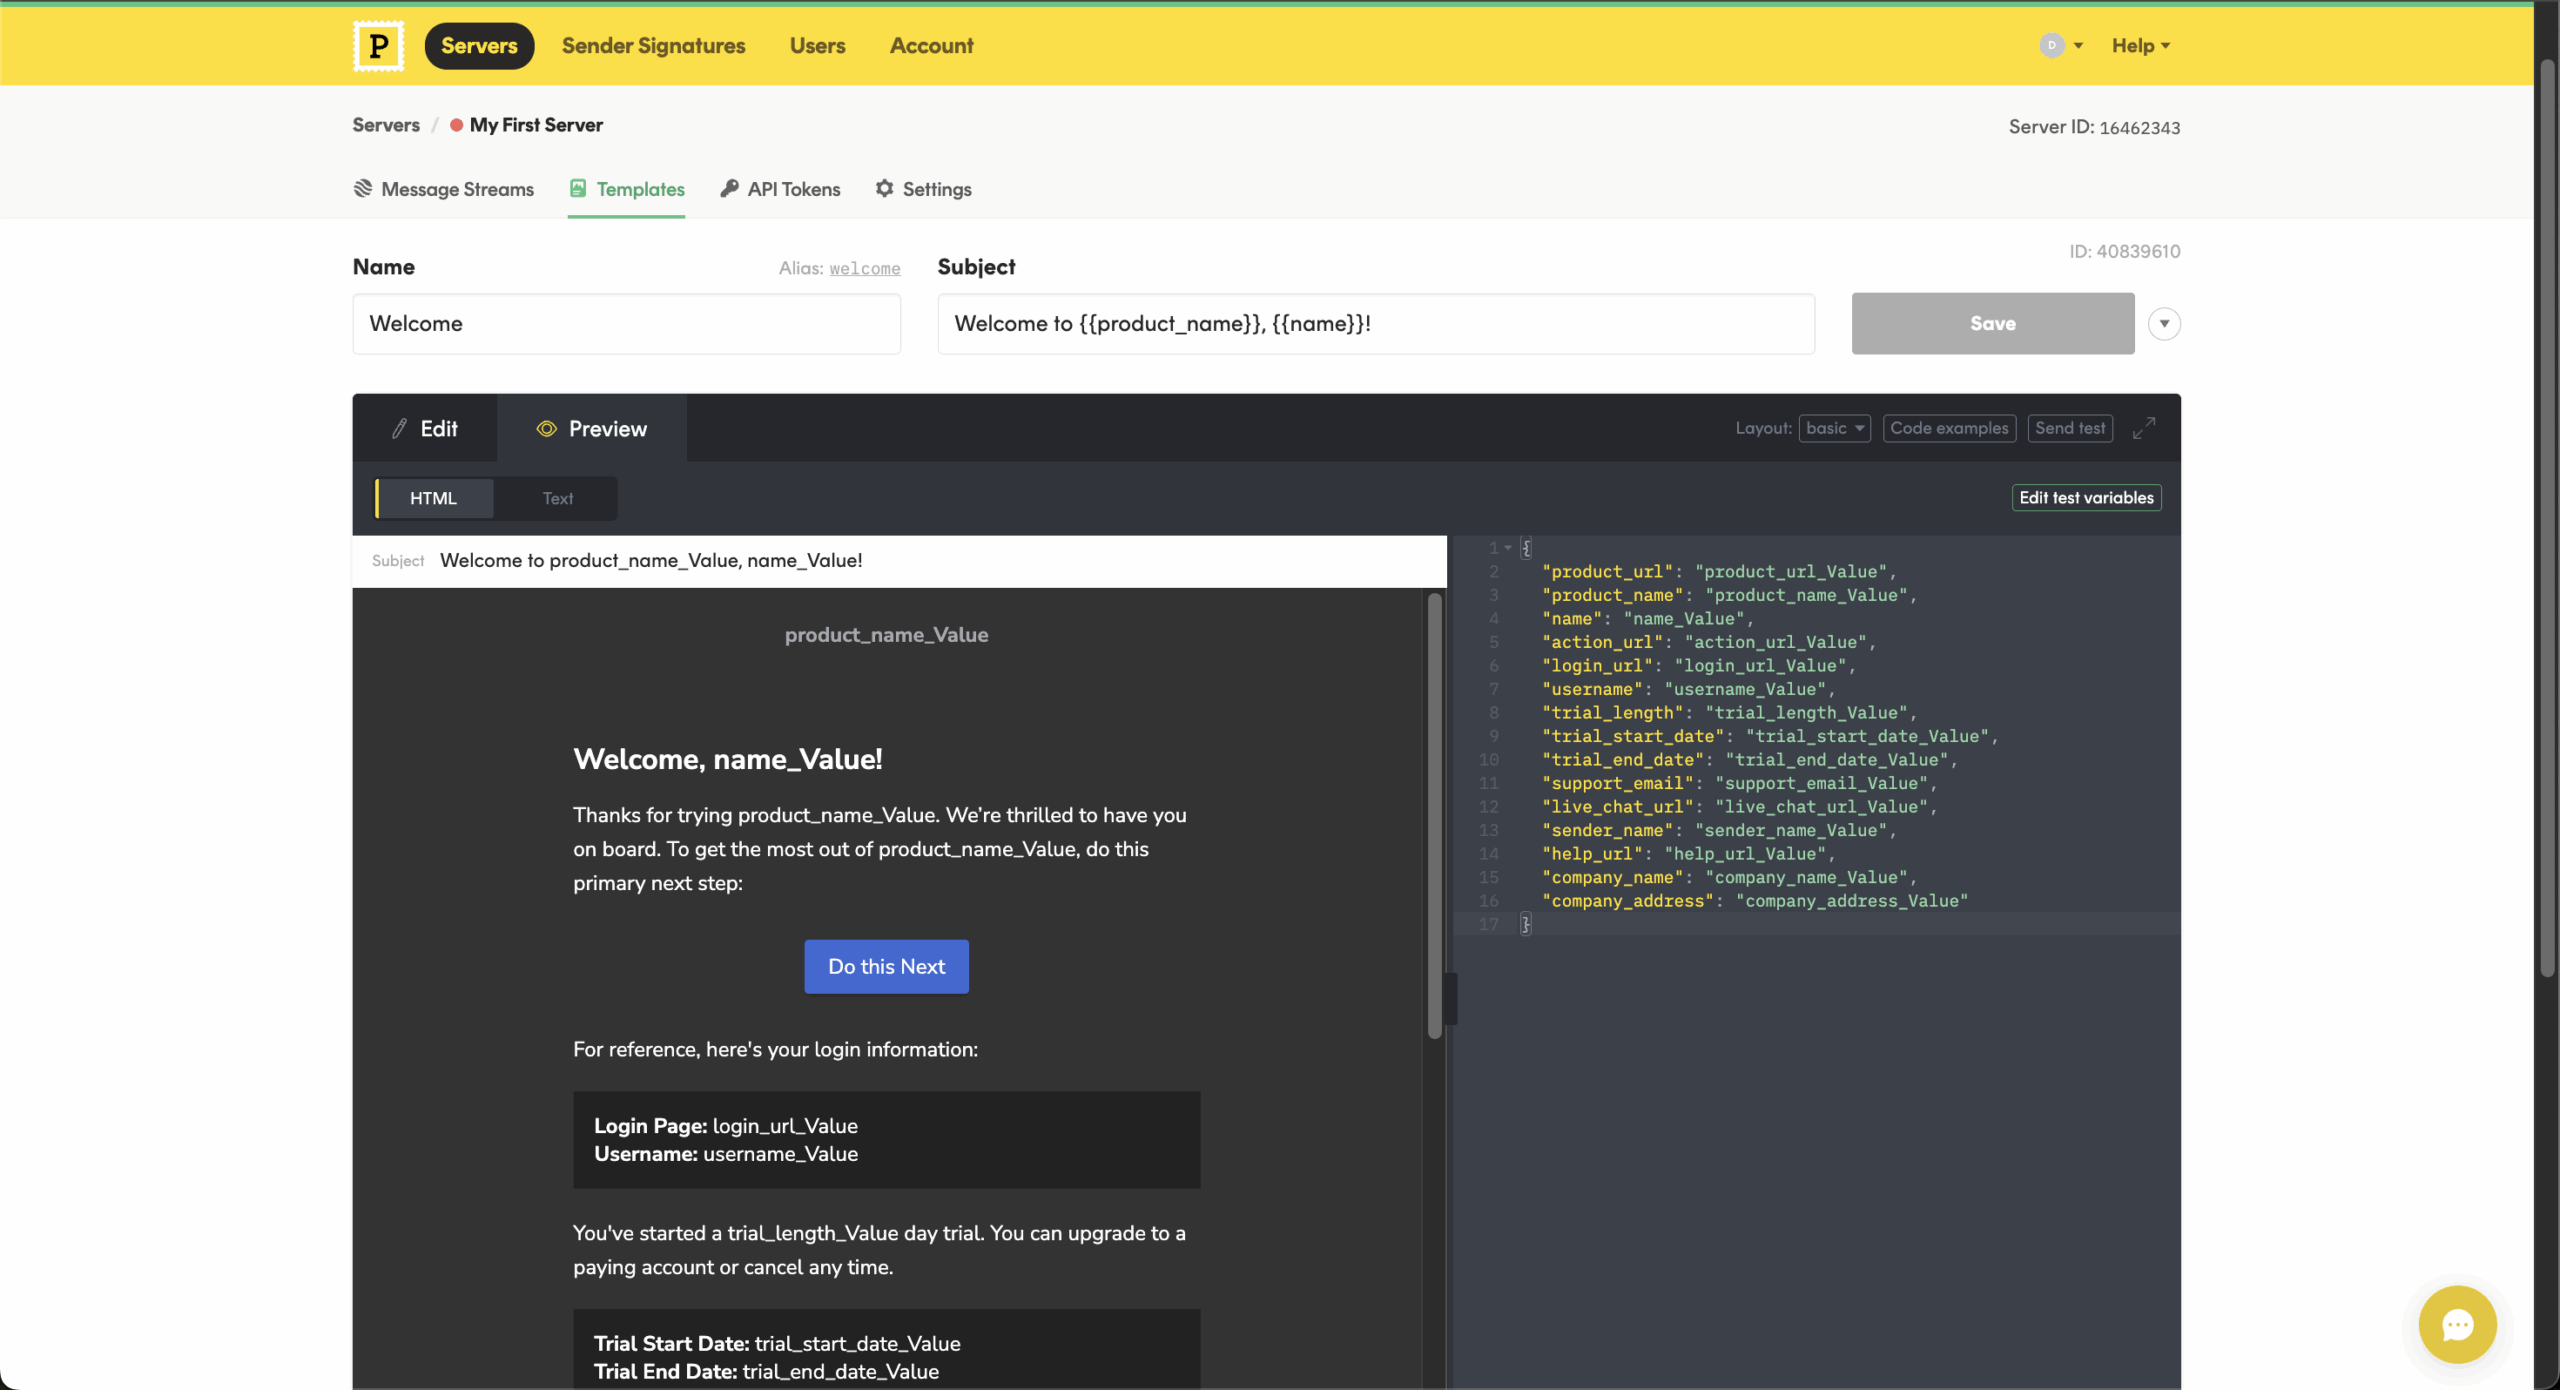
Task: Click the welcome alias link
Action: tap(865, 268)
